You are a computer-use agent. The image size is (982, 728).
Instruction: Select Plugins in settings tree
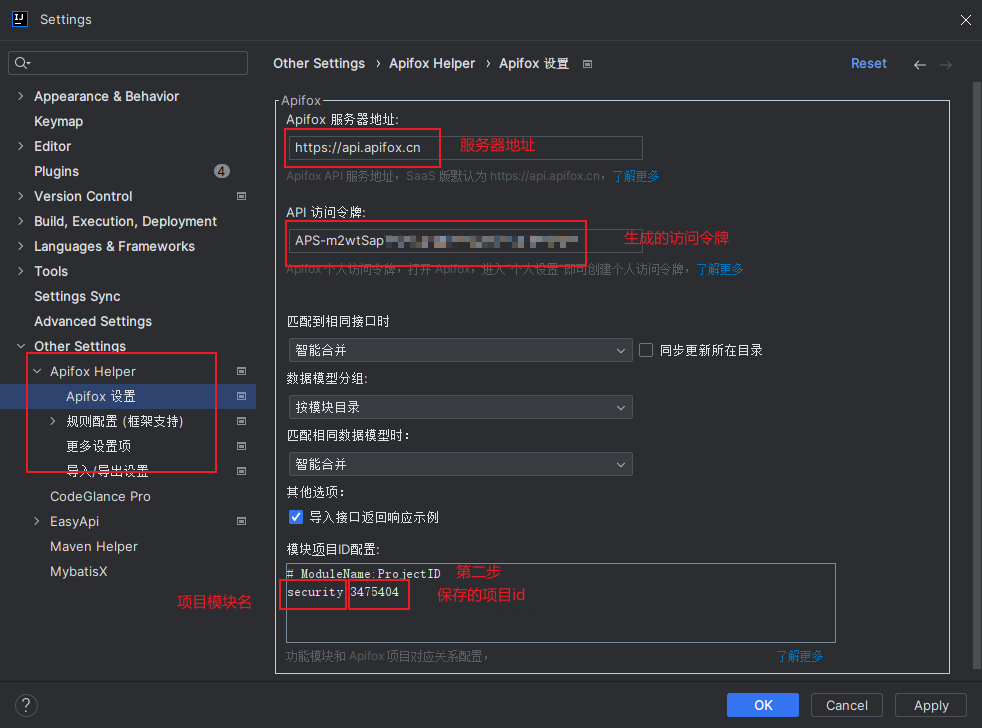tap(56, 171)
